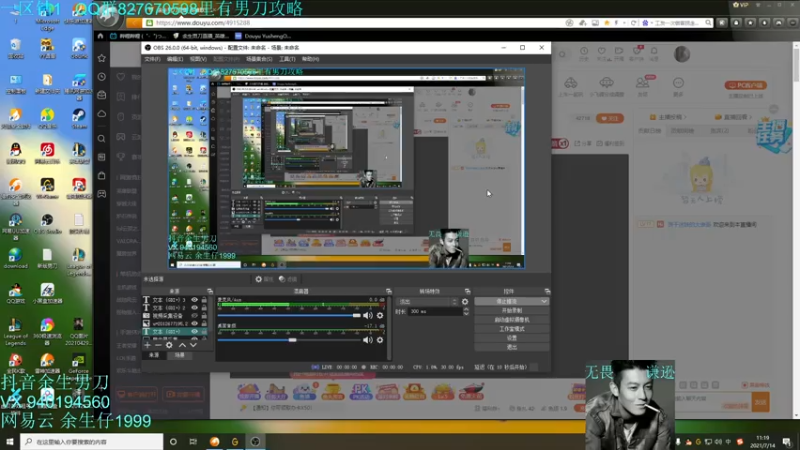The image size is (800, 450).
Task: Click the add source plus icon in OBS
Action: tap(147, 345)
